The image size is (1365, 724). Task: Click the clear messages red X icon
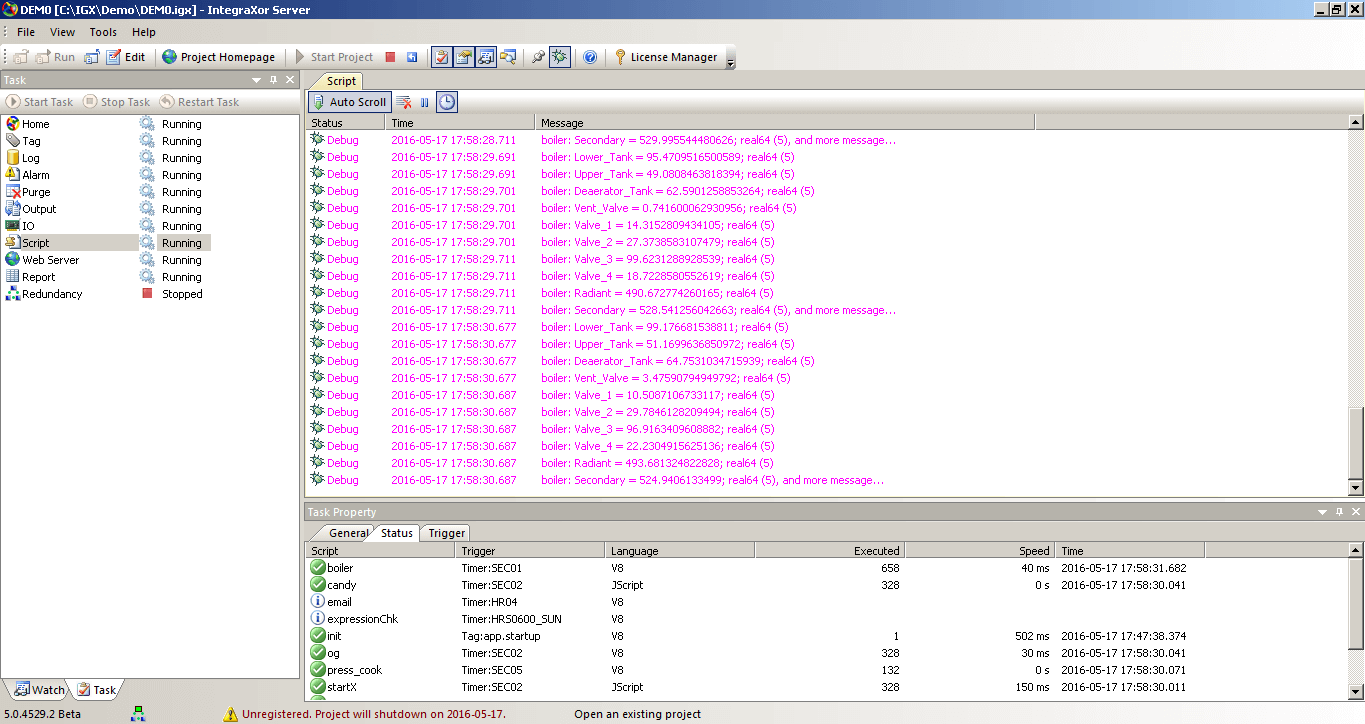coord(404,102)
